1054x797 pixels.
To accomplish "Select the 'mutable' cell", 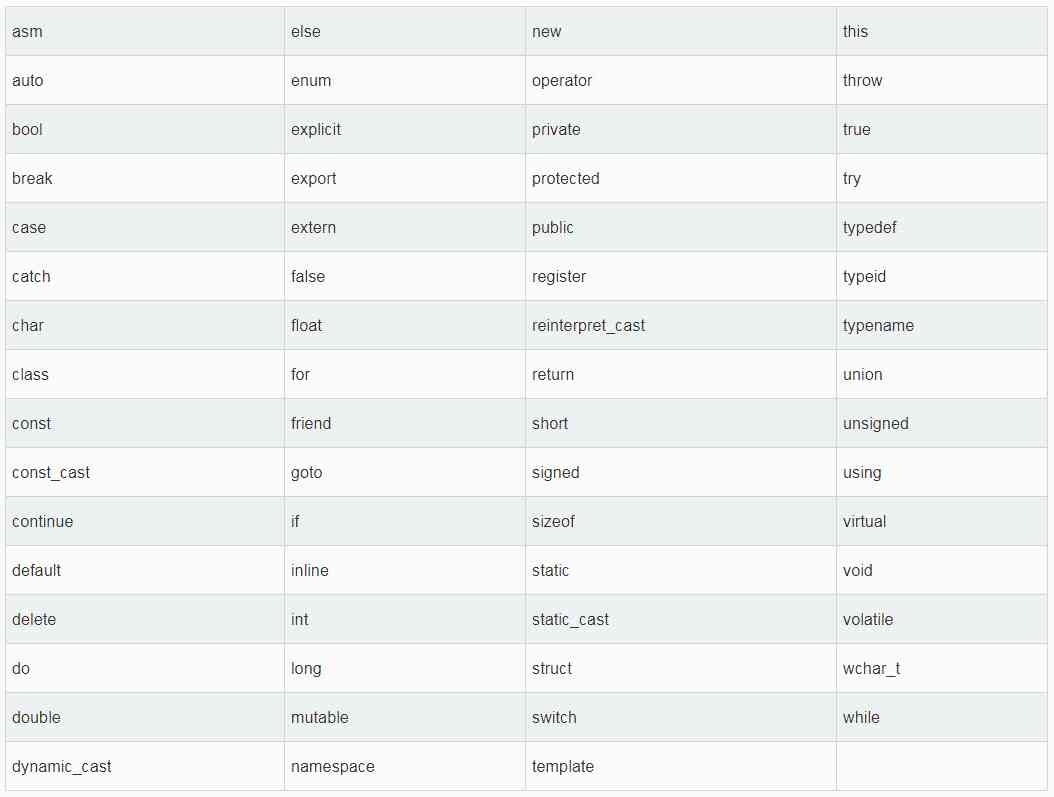I will (x=405, y=718).
